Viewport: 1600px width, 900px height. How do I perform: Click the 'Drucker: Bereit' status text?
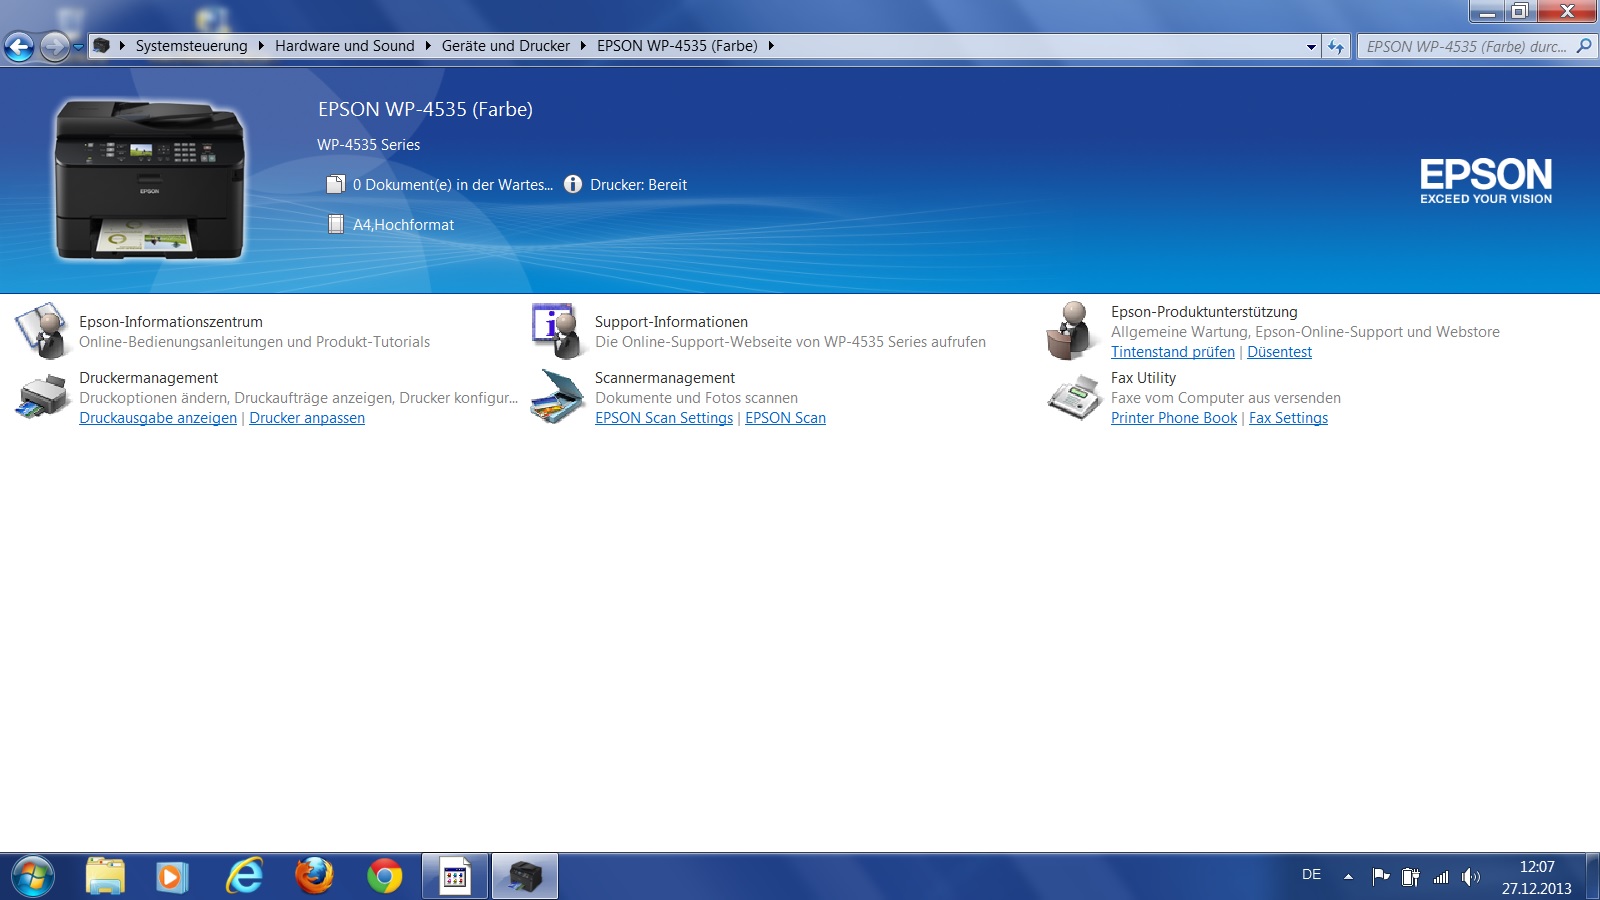[x=638, y=185]
